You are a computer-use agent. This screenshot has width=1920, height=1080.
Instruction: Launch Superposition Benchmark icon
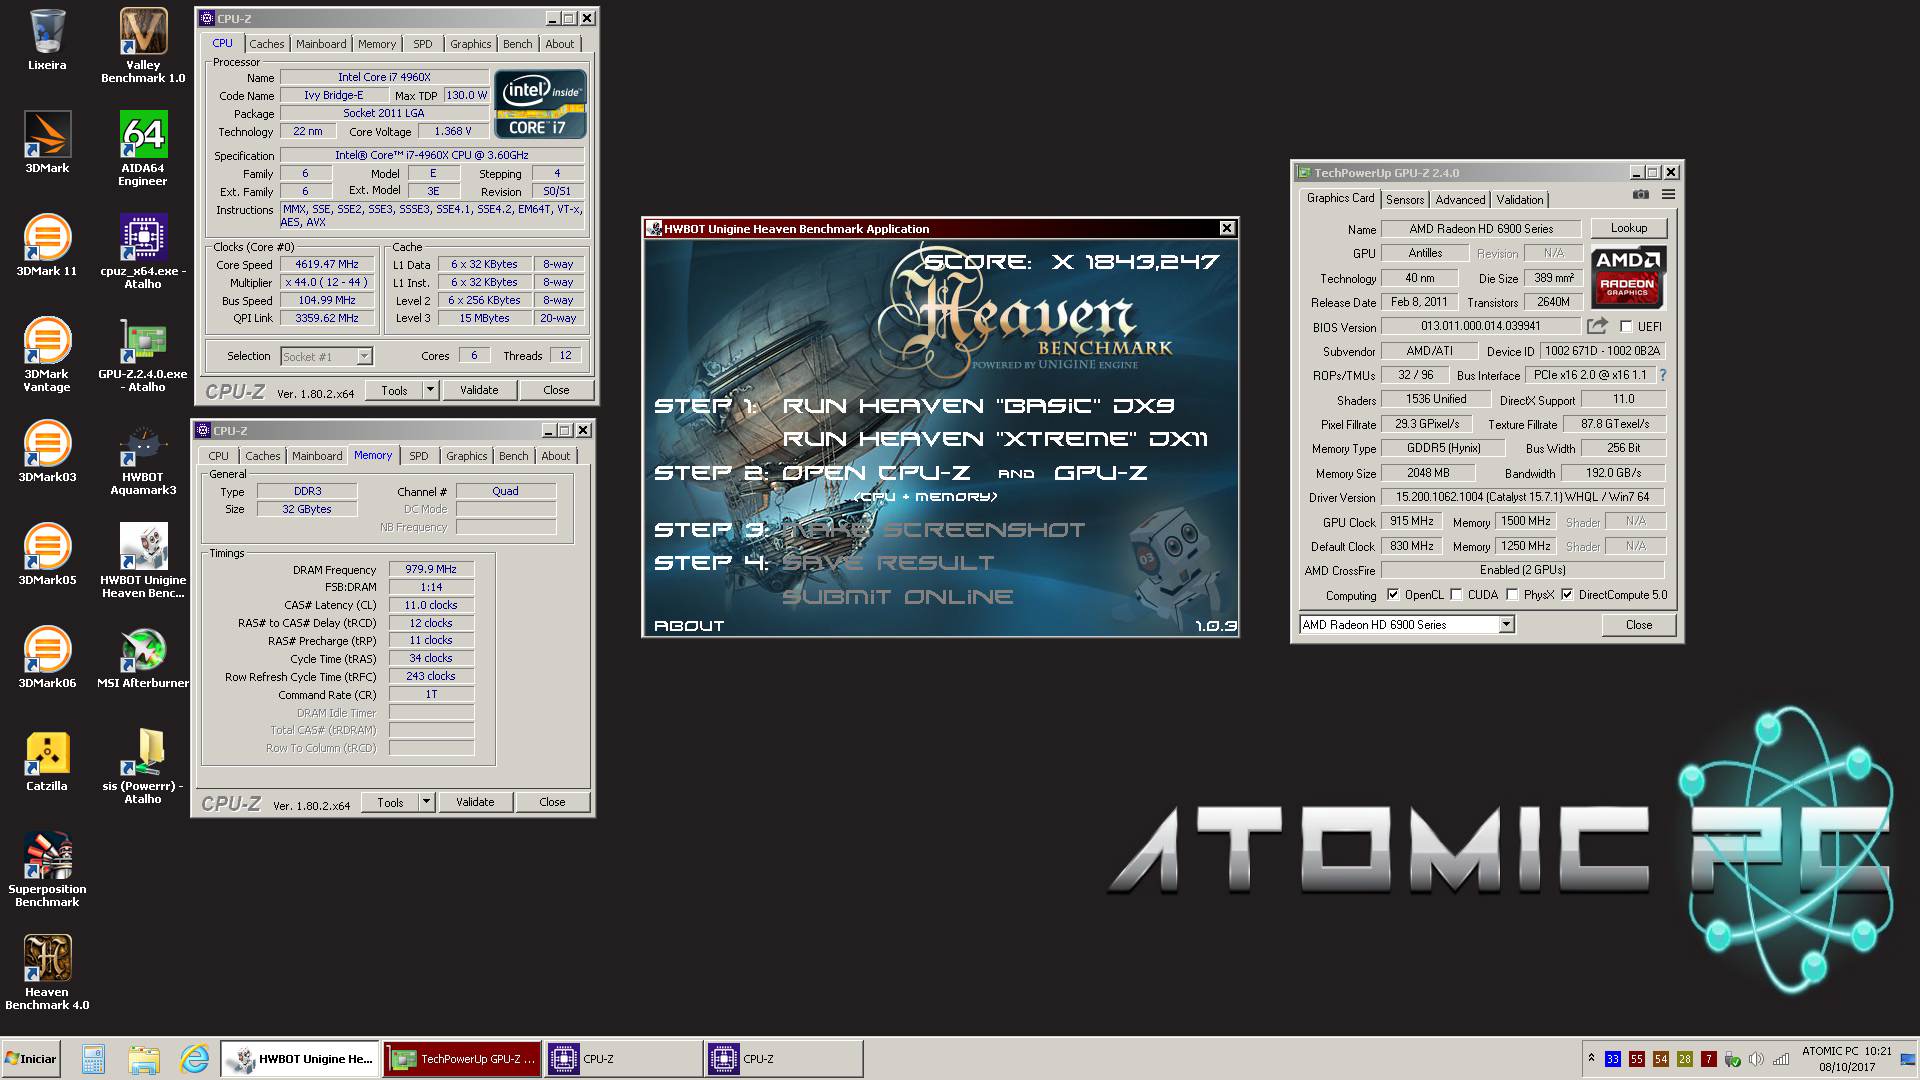pyautogui.click(x=47, y=869)
